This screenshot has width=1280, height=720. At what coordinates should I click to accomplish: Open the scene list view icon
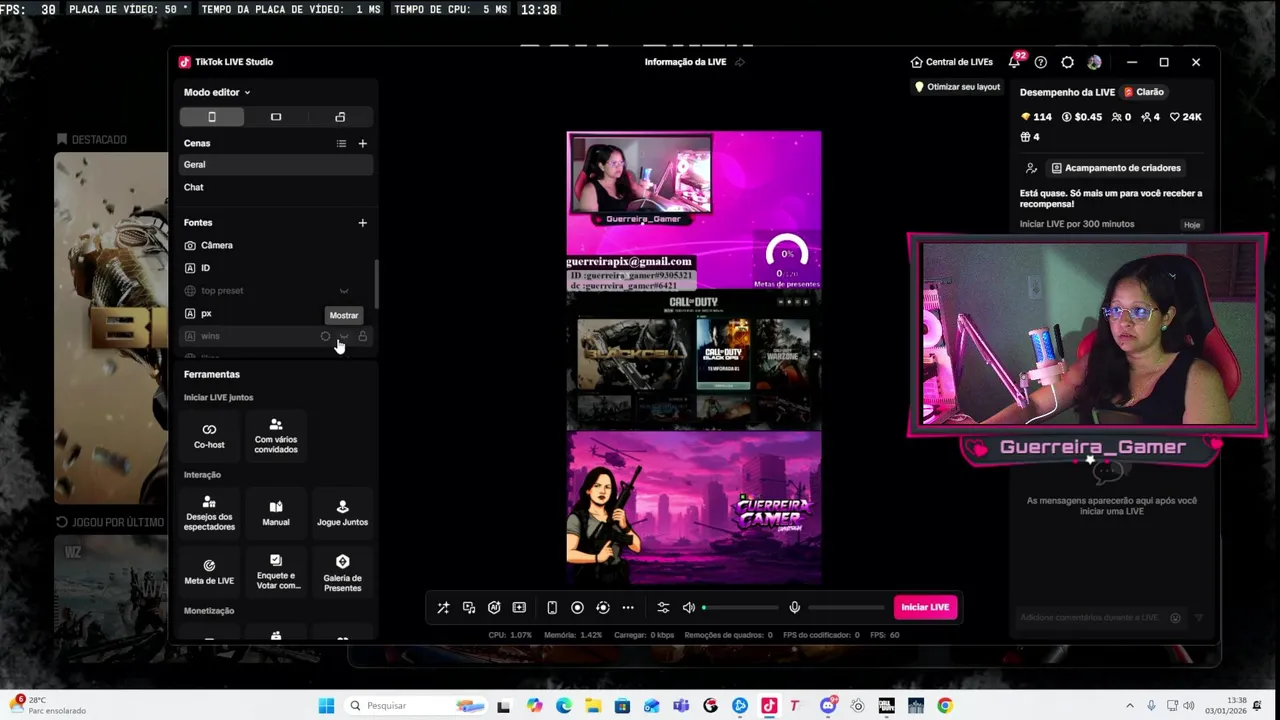coord(341,144)
